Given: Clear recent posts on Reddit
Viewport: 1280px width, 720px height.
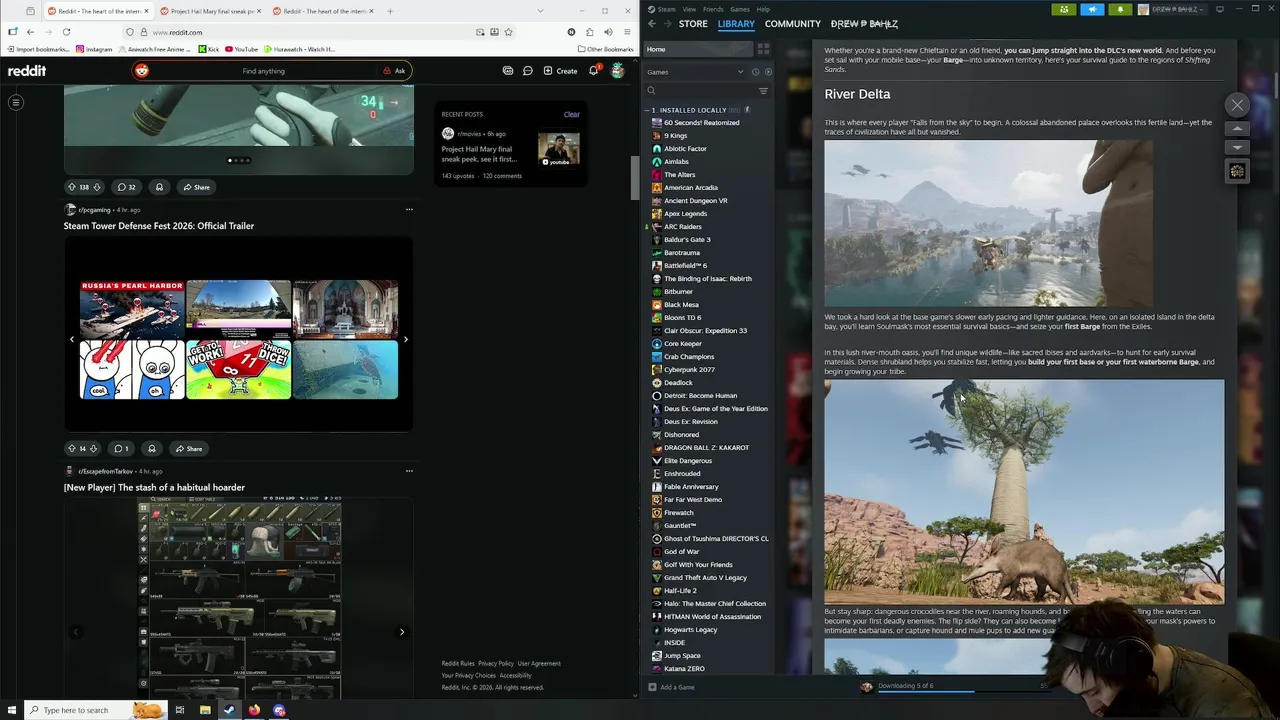Looking at the screenshot, I should [x=571, y=114].
